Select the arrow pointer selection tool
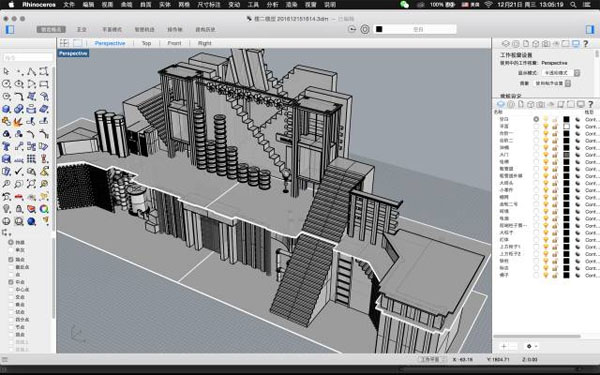 point(6,72)
